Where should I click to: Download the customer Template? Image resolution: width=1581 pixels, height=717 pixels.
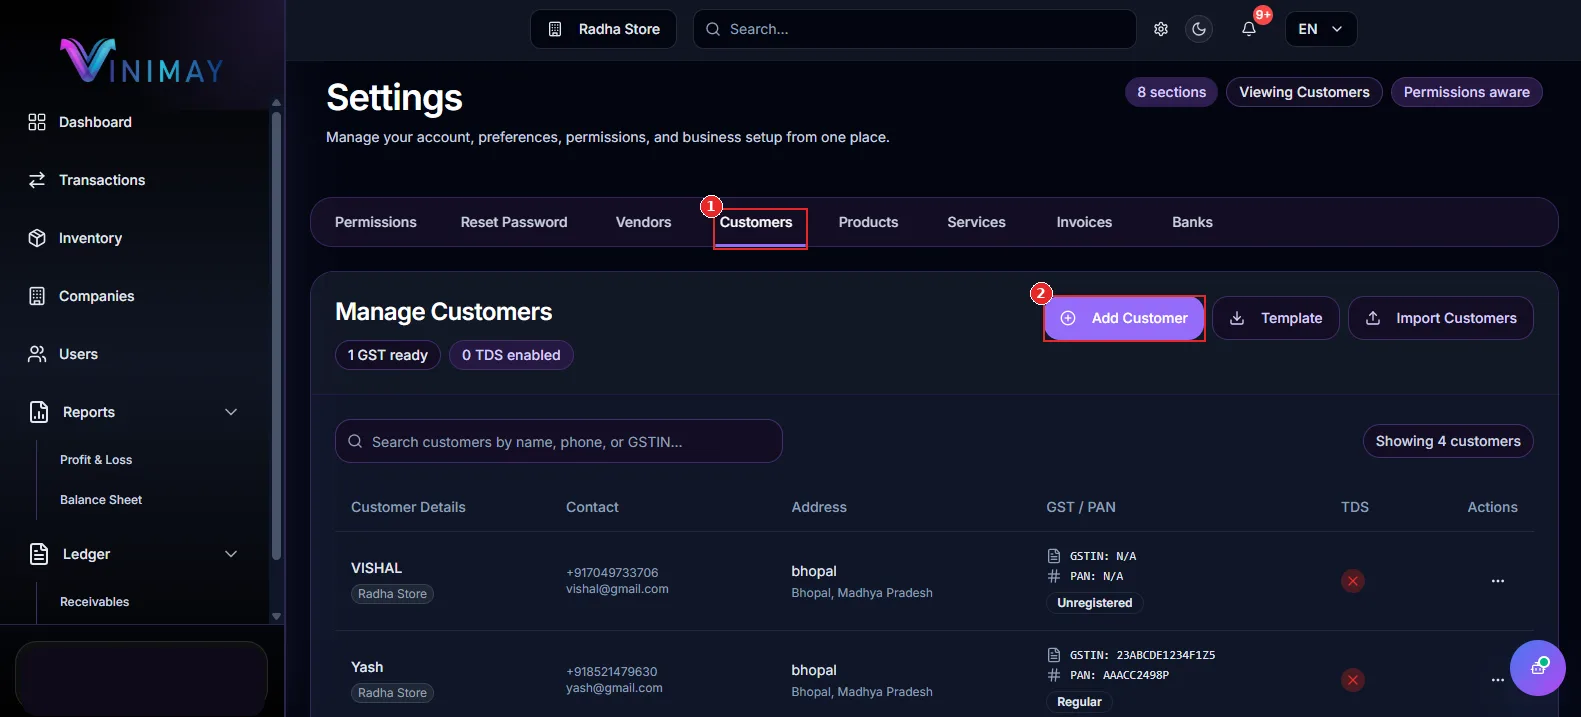[1276, 318]
